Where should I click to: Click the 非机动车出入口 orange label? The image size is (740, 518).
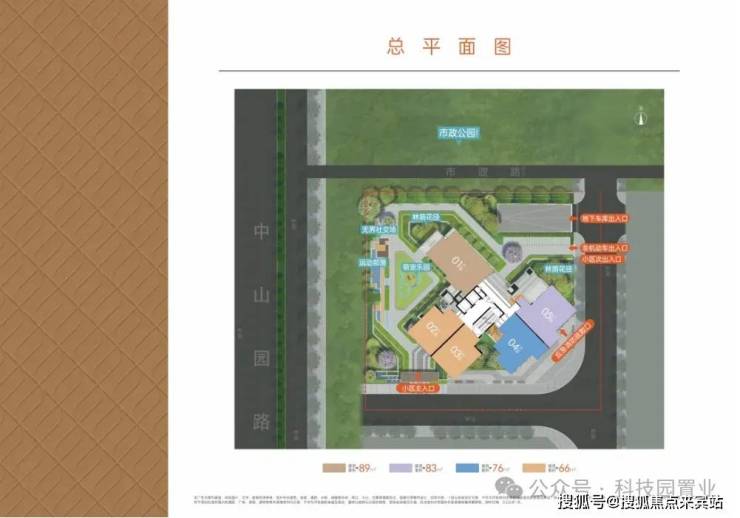tap(604, 248)
